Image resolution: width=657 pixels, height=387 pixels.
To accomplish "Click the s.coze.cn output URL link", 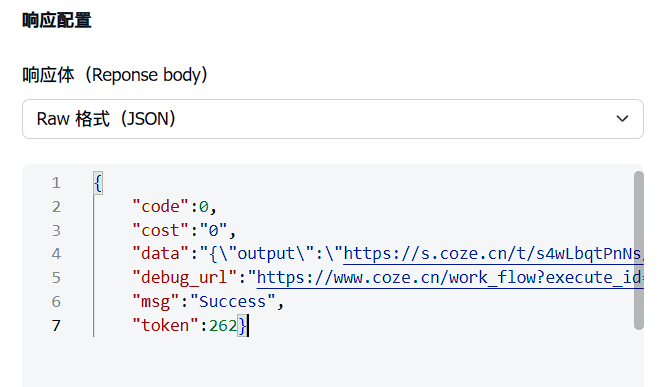I will (493, 254).
